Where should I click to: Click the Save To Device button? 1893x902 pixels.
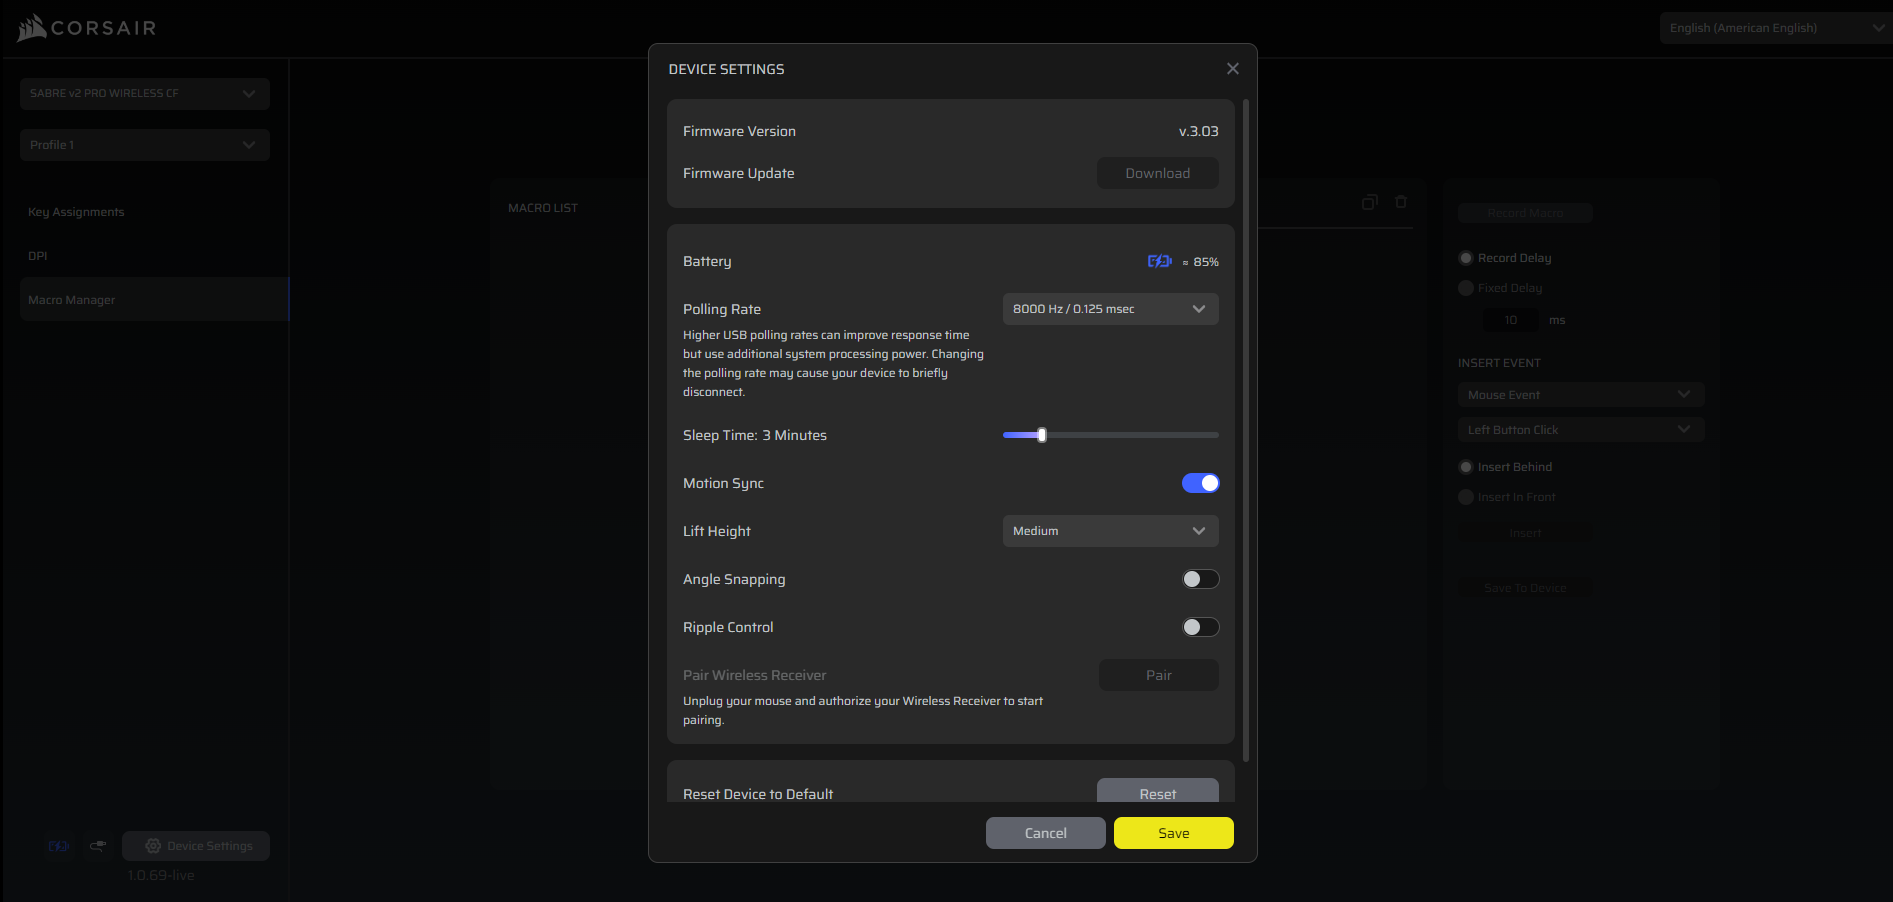point(1525,588)
